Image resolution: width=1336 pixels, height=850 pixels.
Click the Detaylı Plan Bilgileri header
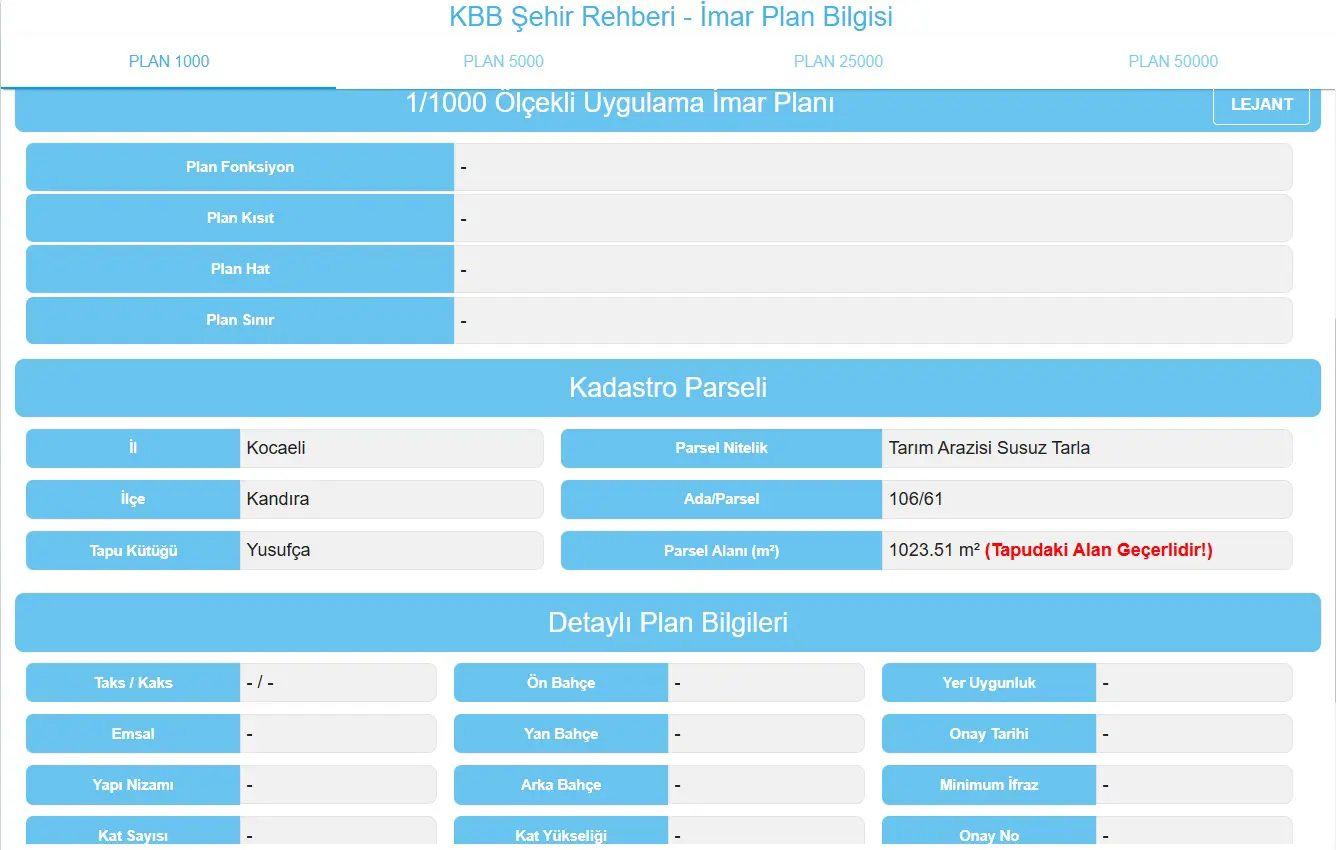point(668,623)
